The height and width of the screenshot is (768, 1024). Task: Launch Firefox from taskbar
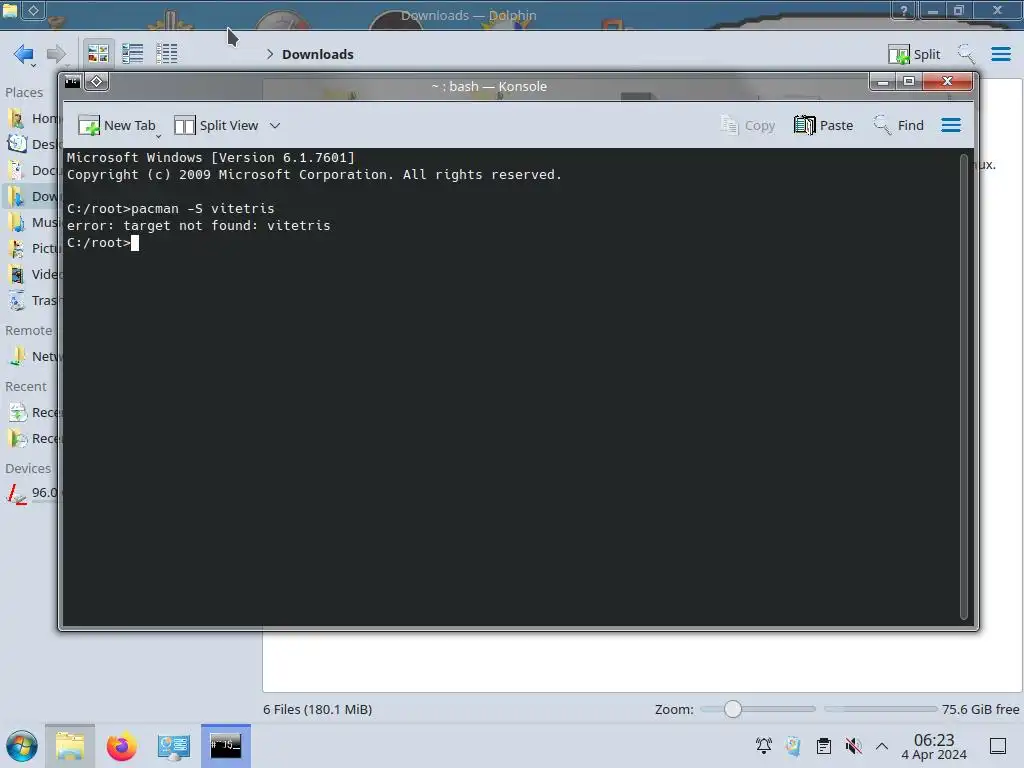pos(121,746)
